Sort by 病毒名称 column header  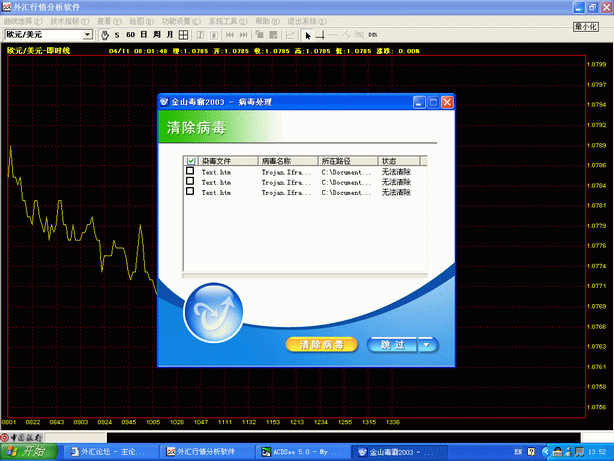click(288, 161)
